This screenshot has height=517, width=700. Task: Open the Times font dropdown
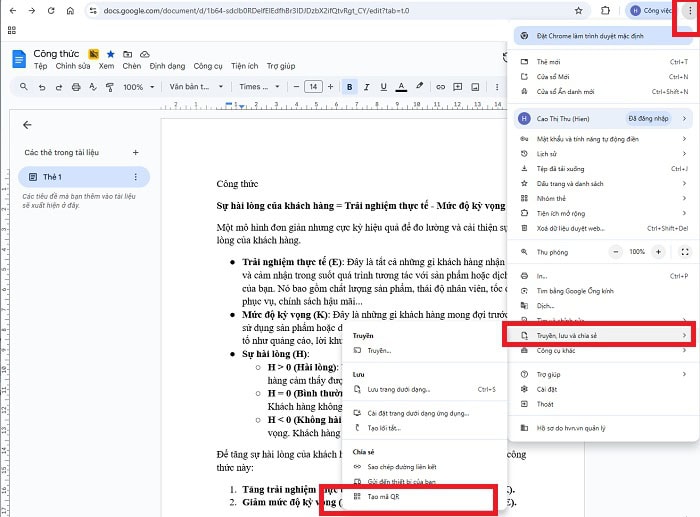coord(259,87)
